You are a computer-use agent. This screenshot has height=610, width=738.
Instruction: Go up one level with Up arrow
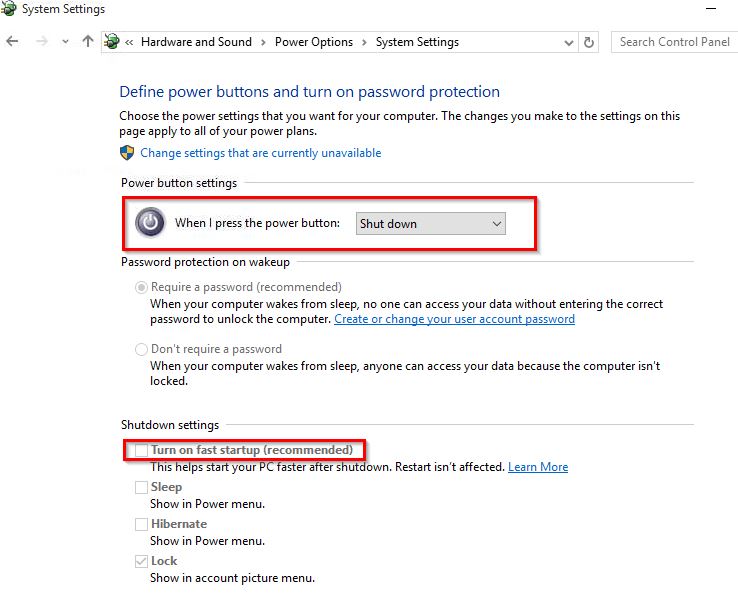88,42
